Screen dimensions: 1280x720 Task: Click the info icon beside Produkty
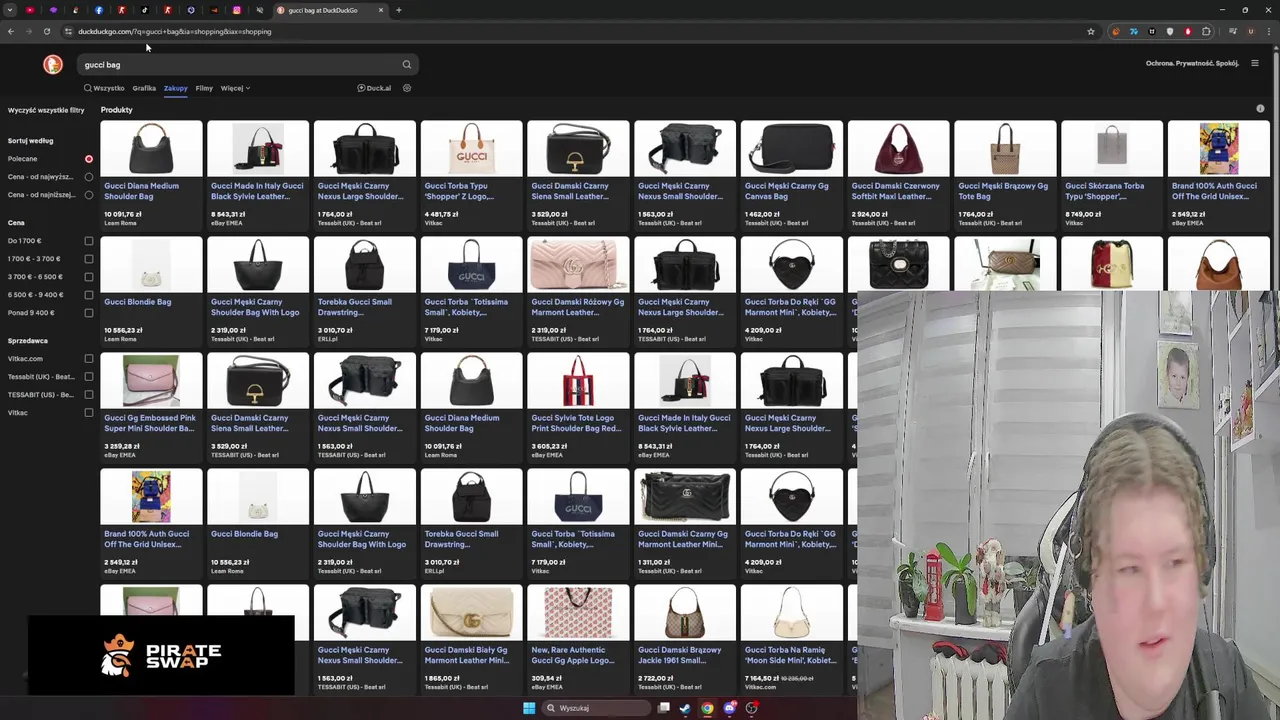[x=1260, y=108]
